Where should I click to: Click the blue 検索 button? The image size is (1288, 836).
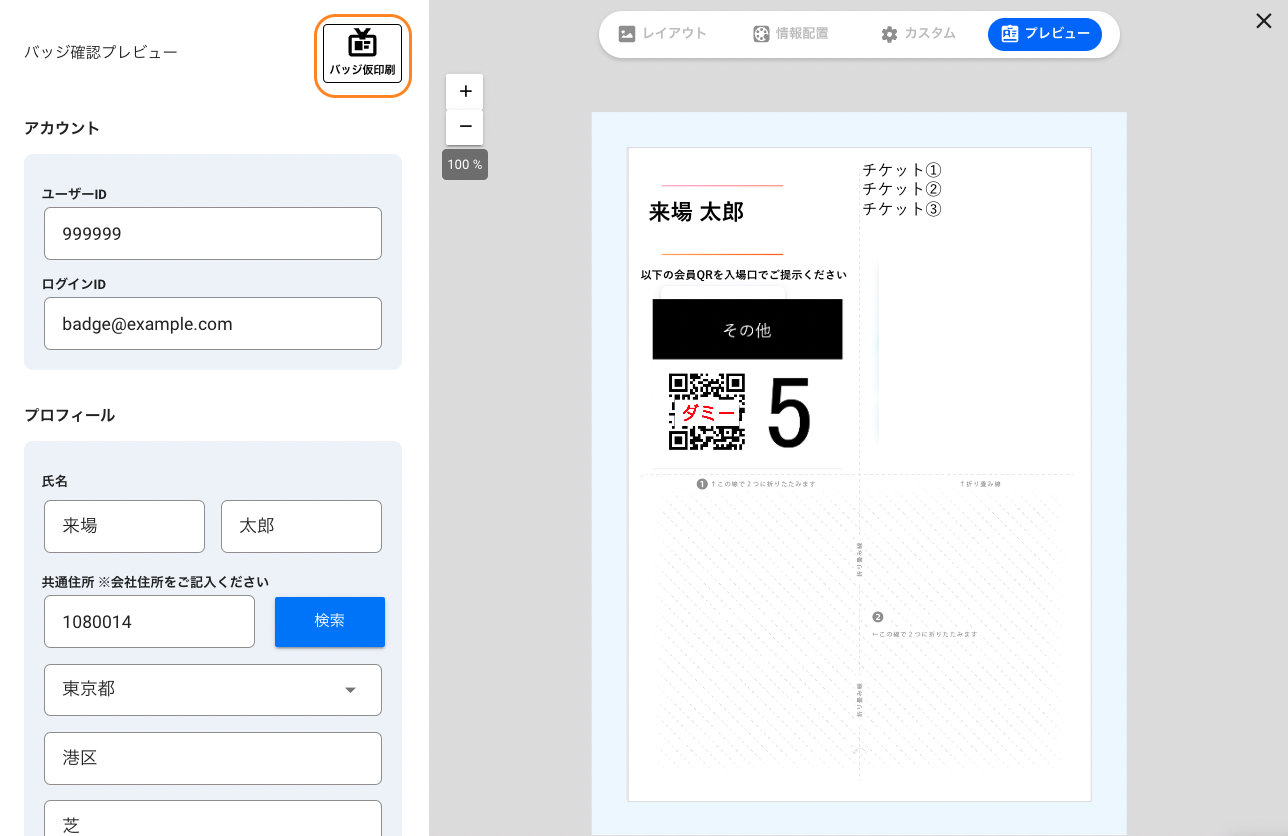[330, 622]
